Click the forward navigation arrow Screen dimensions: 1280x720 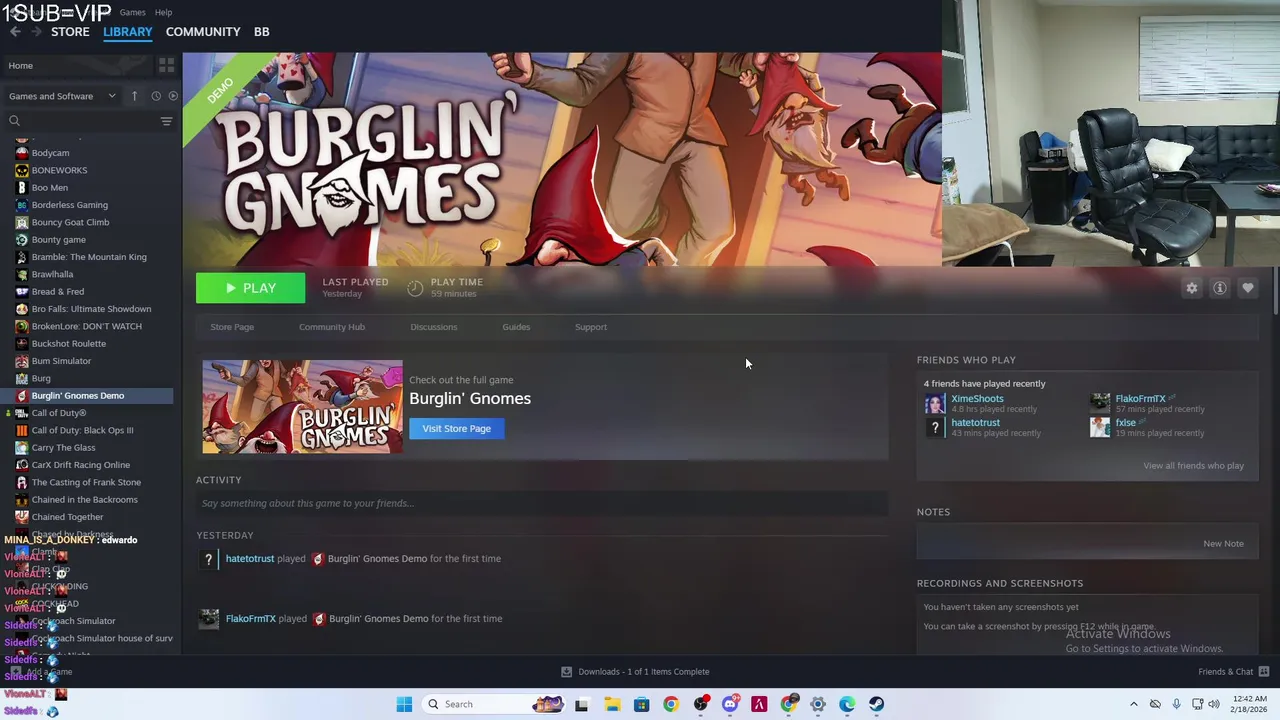click(x=36, y=32)
